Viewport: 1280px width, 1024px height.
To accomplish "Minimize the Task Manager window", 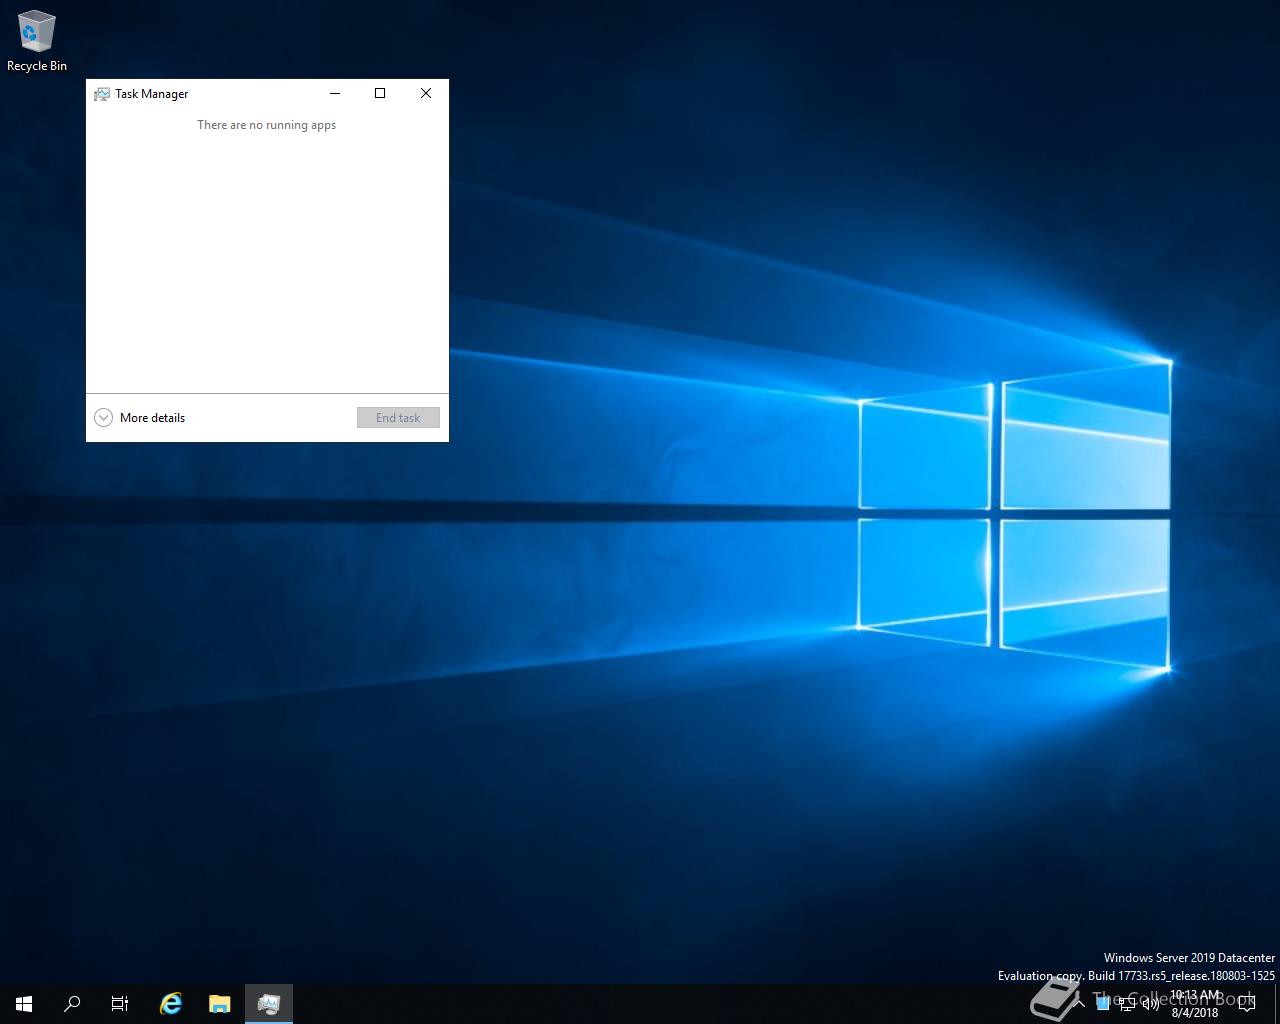I will [x=335, y=93].
